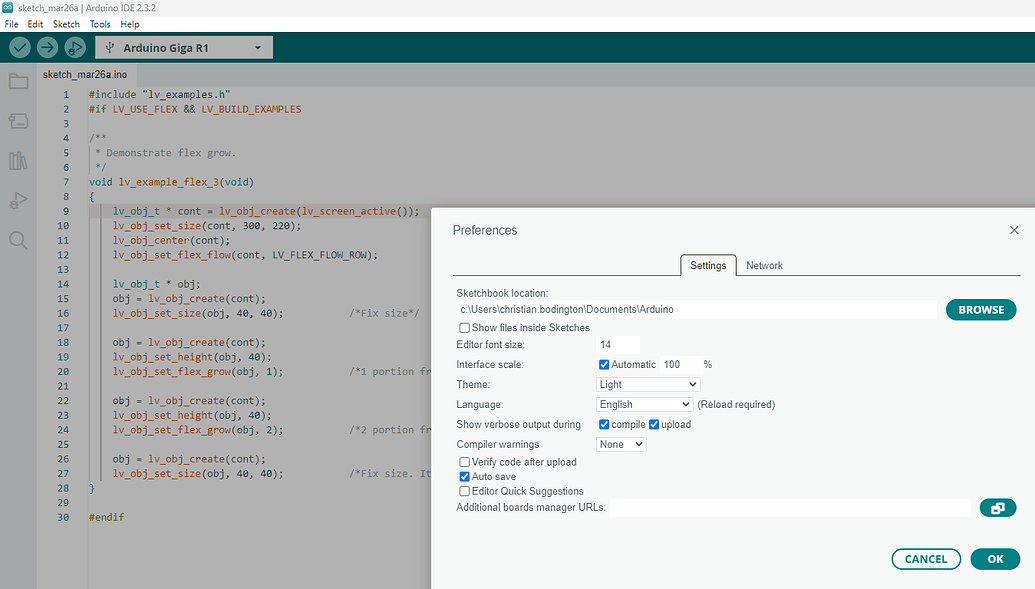1035x589 pixels.
Task: Open the Debug sidebar panel icon
Action: pos(18,200)
